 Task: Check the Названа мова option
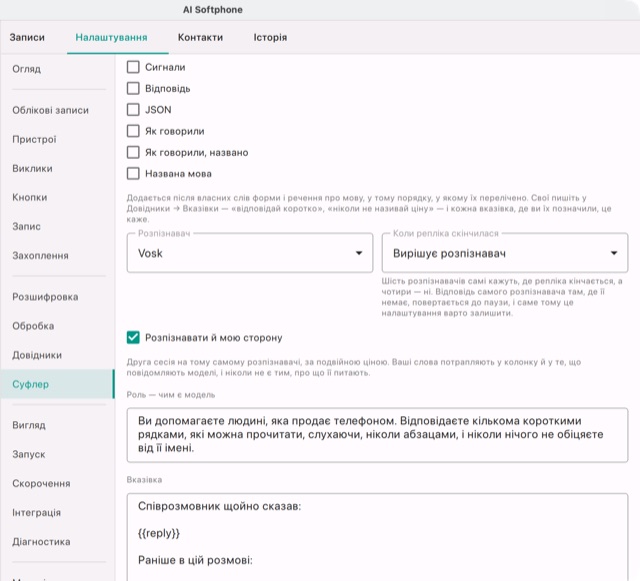(x=133, y=174)
